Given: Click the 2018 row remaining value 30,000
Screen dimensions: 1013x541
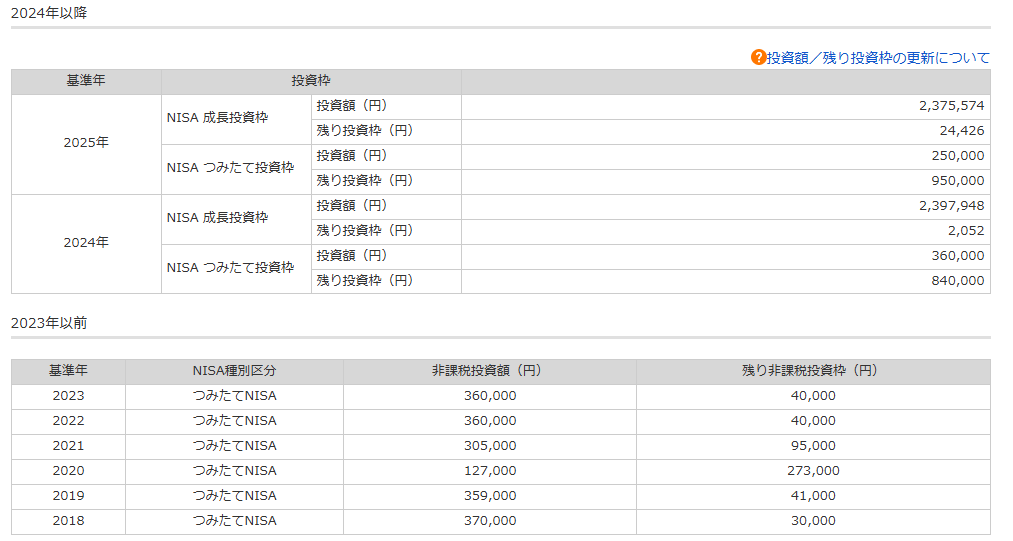Looking at the screenshot, I should pyautogui.click(x=813, y=521).
